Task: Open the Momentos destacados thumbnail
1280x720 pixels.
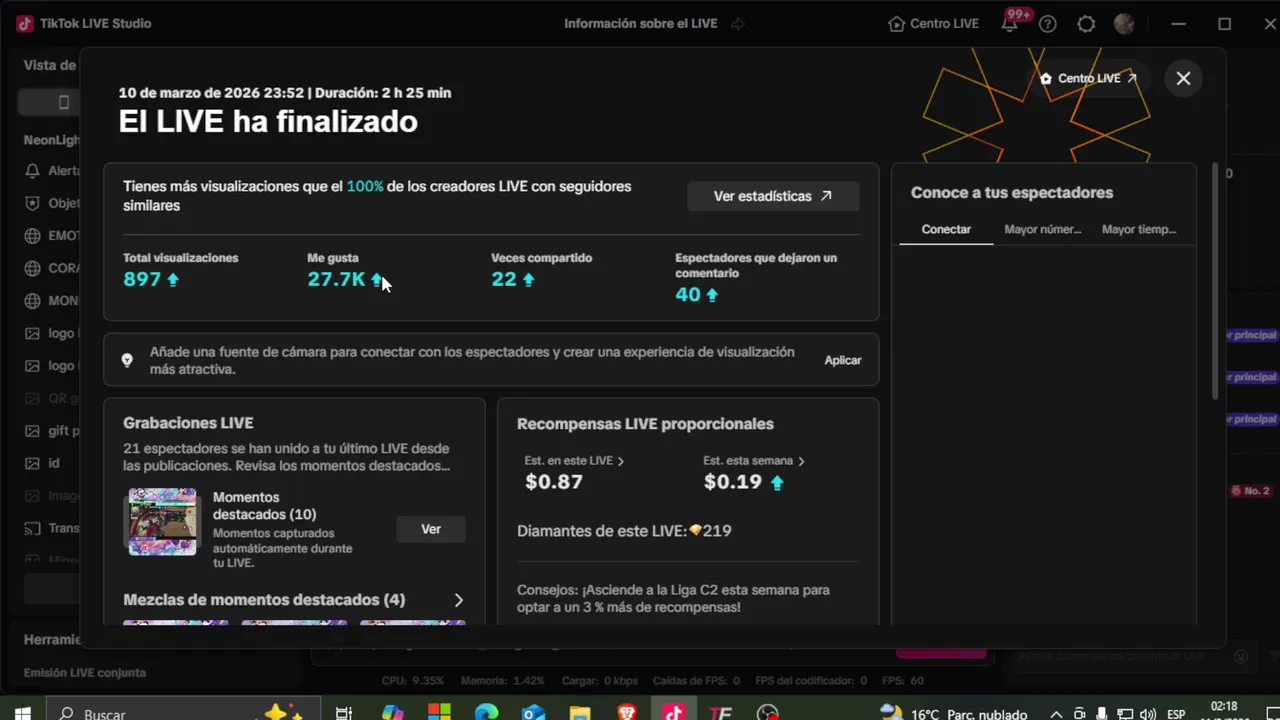Action: pos(162,521)
